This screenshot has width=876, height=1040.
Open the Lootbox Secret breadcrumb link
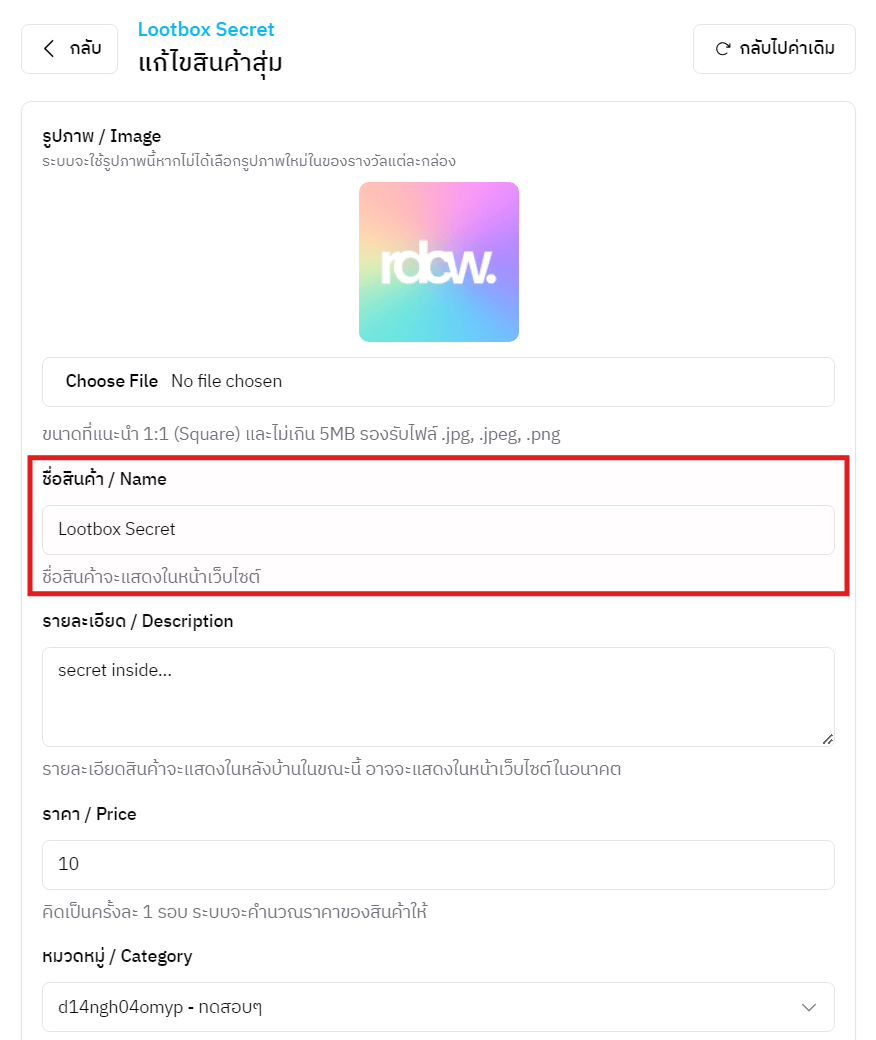pyautogui.click(x=206, y=29)
